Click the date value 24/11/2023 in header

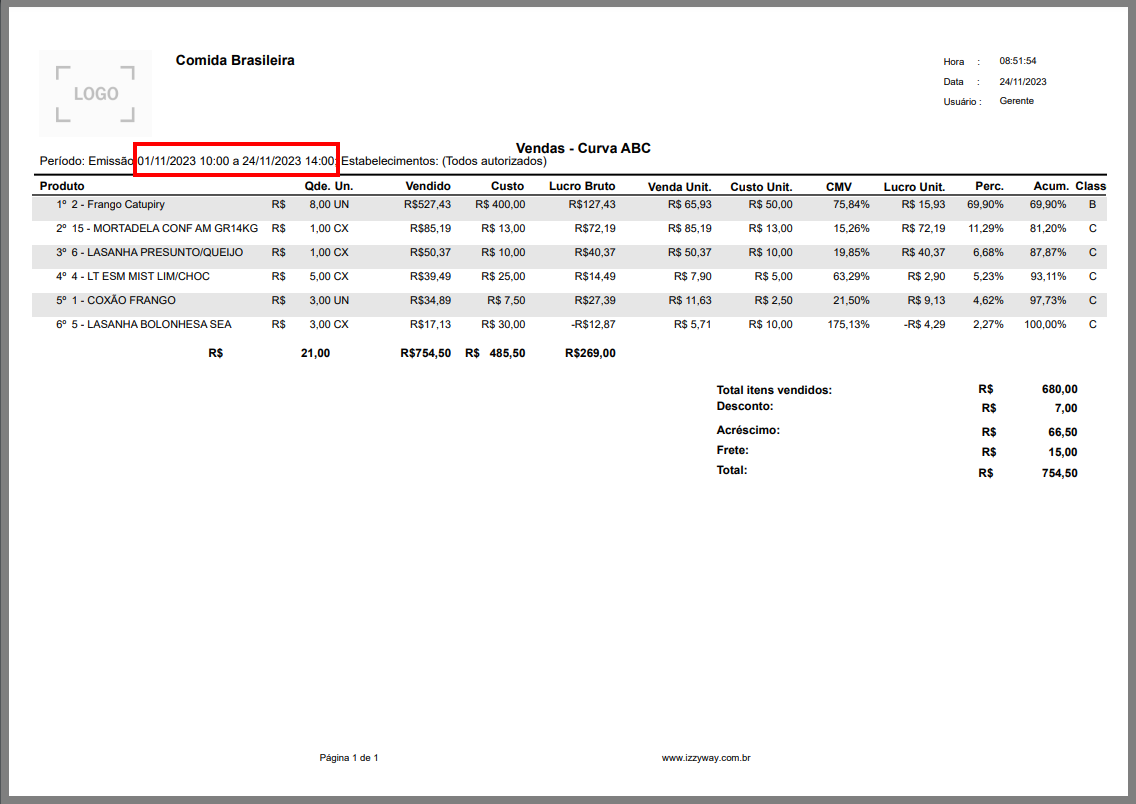coord(1023,82)
